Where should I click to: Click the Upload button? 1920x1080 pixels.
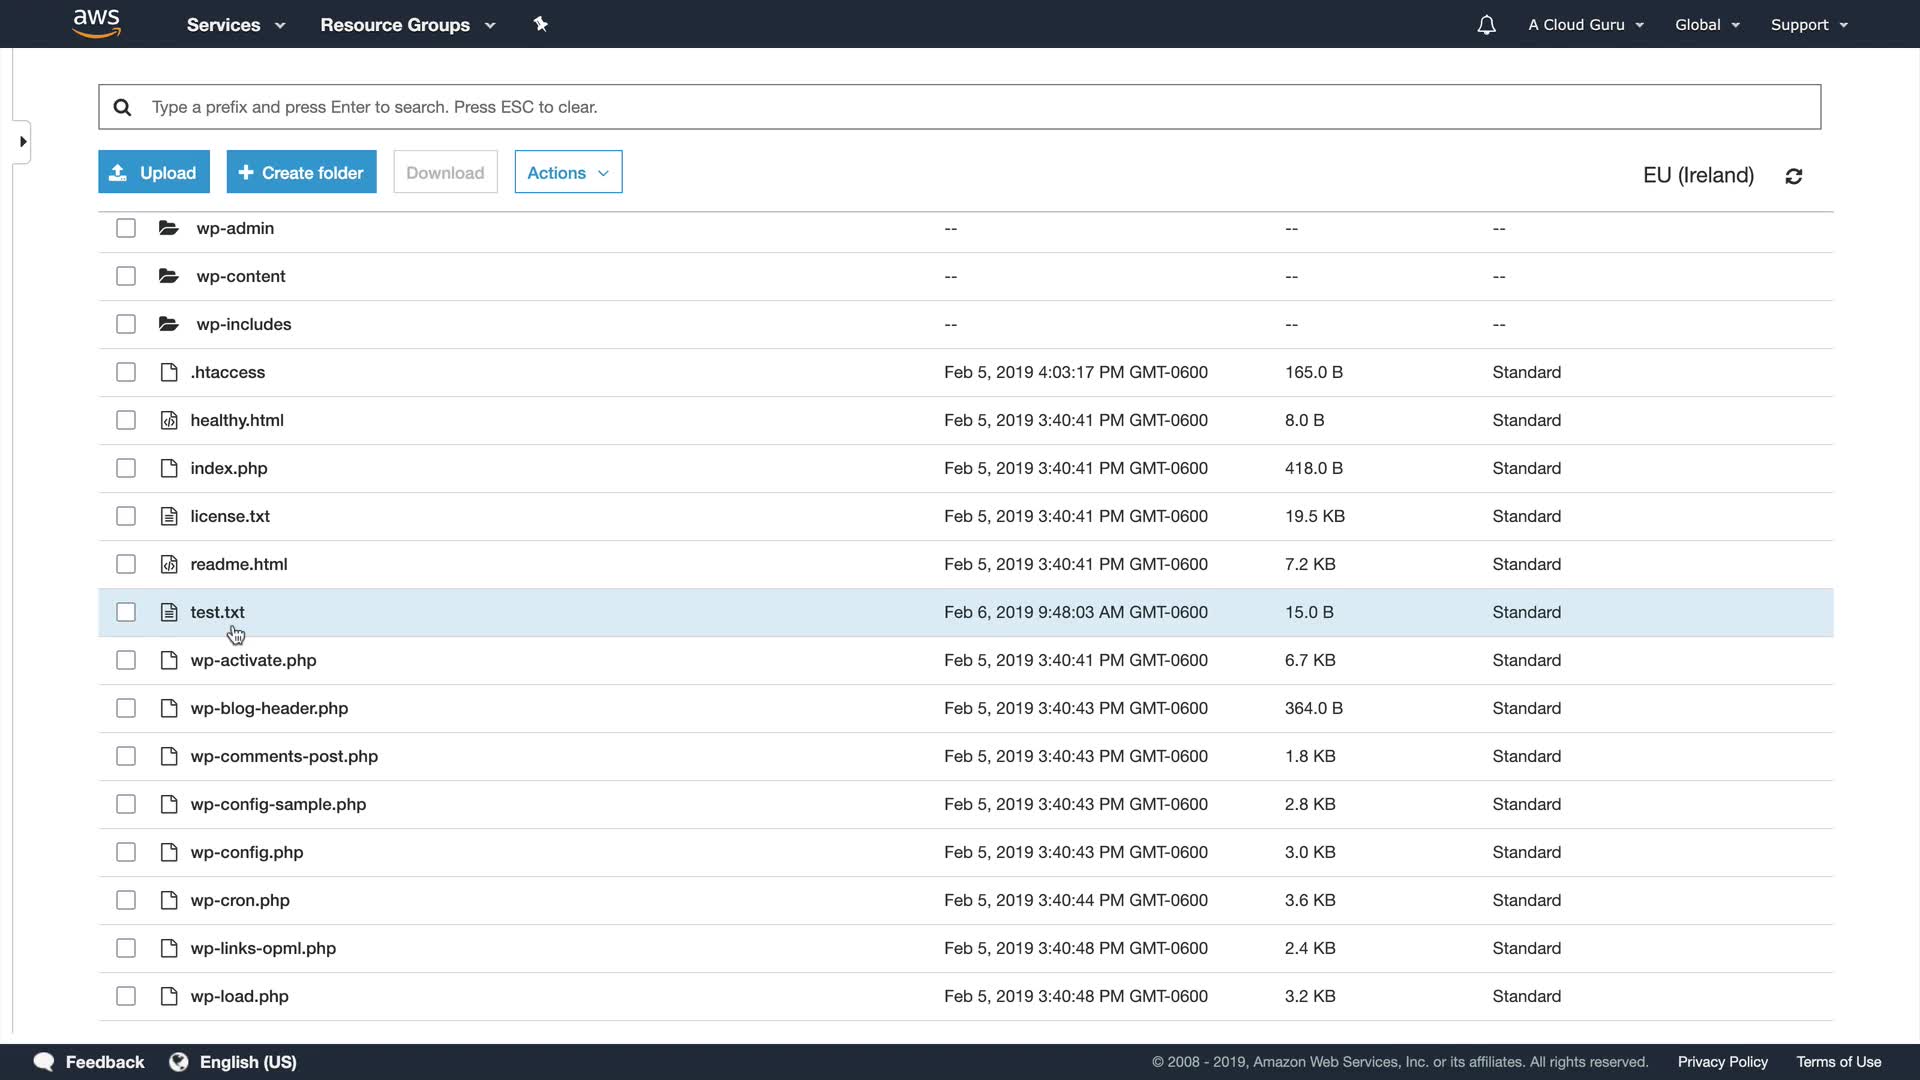pyautogui.click(x=154, y=172)
